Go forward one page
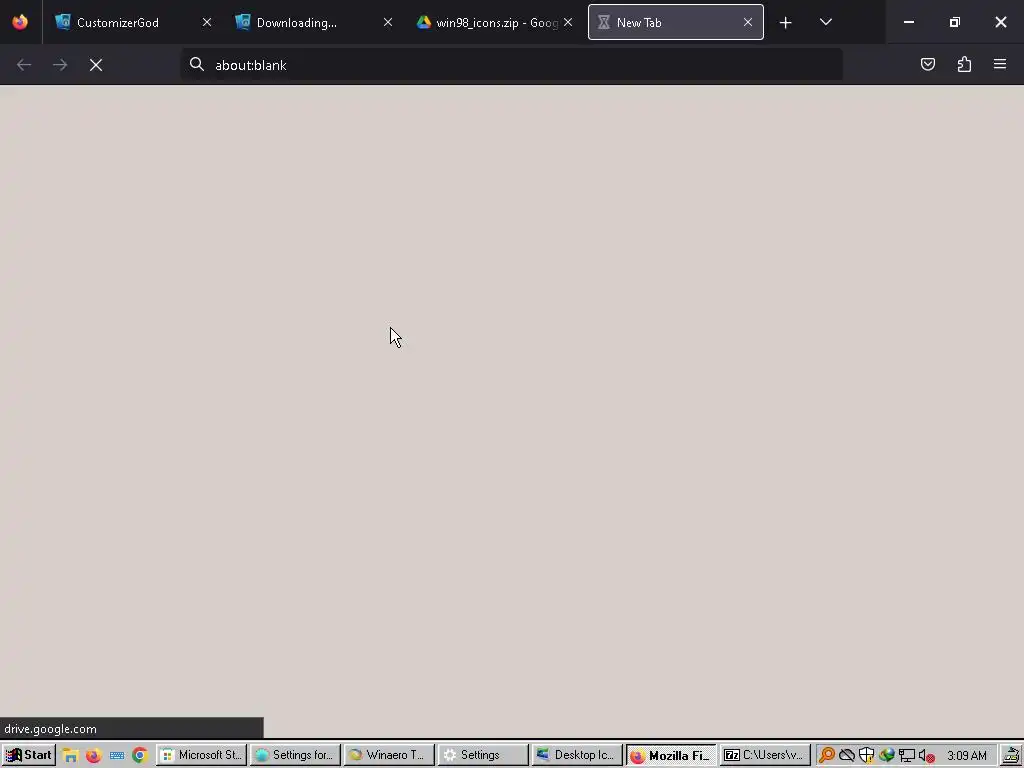 coord(60,65)
